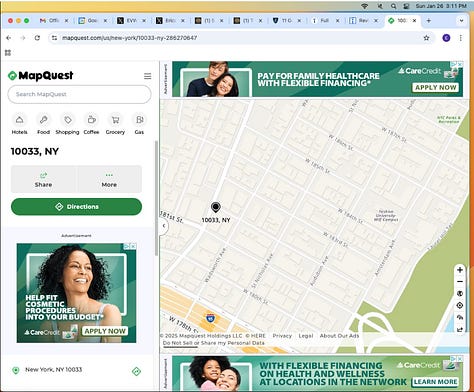Locate me with the target icon
This screenshot has height=392, width=474.
pyautogui.click(x=460, y=305)
